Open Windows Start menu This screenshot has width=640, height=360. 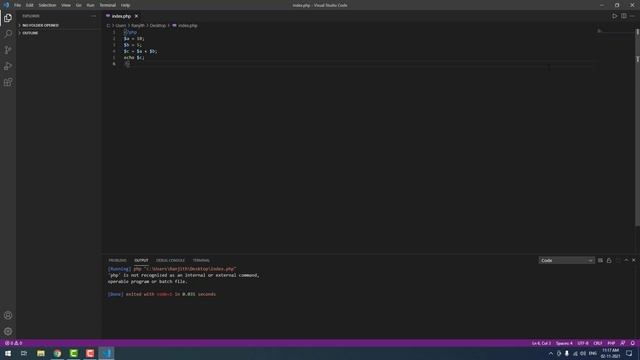pyautogui.click(x=8, y=353)
